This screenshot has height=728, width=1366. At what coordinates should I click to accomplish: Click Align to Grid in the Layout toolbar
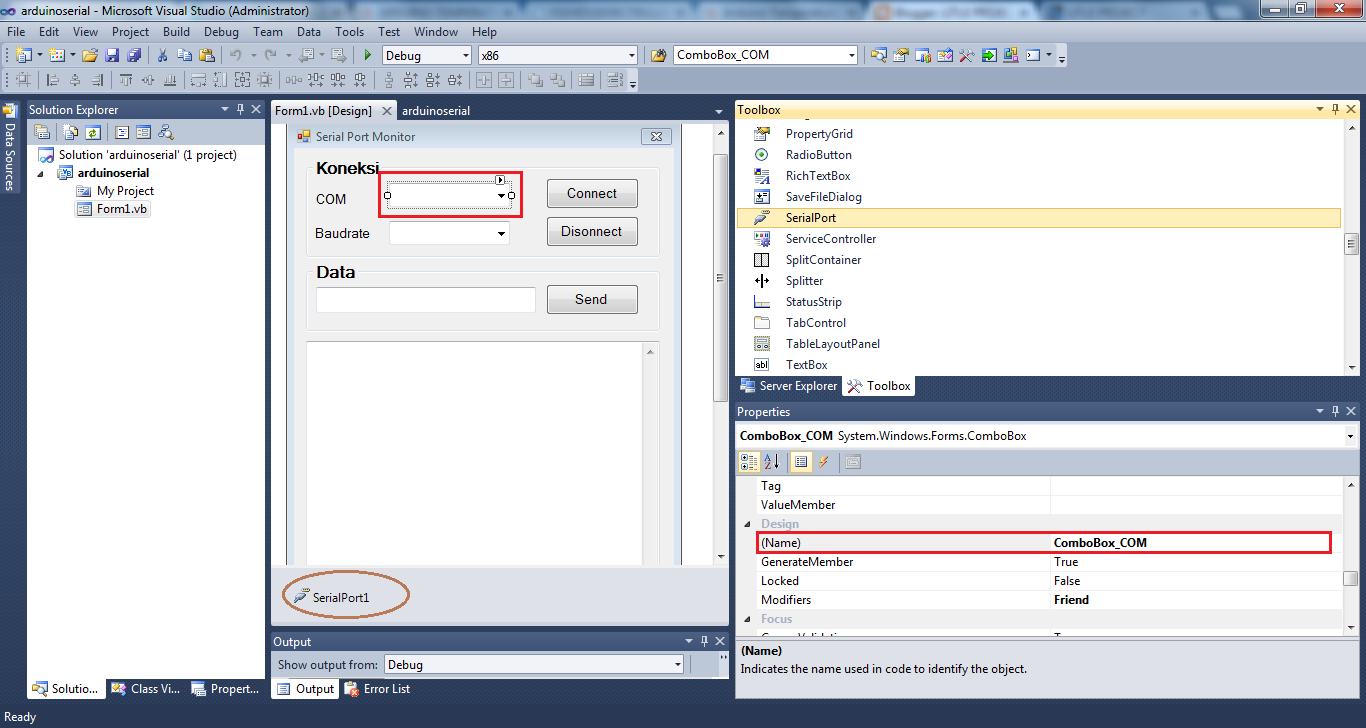pyautogui.click(x=22, y=80)
